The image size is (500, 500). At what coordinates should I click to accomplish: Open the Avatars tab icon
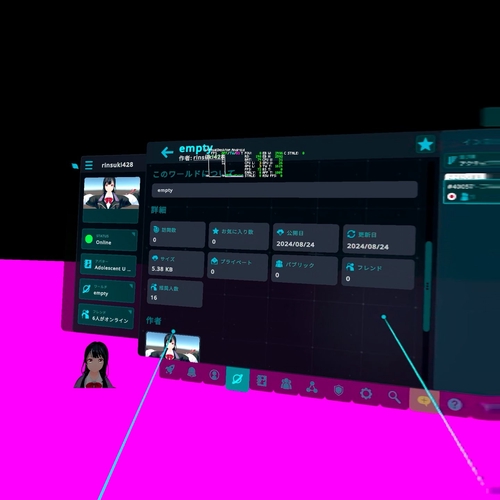[x=261, y=381]
